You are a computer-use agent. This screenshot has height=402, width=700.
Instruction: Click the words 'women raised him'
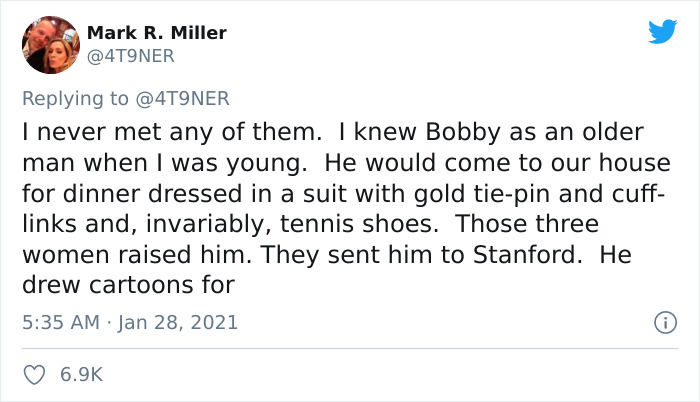tap(133, 254)
